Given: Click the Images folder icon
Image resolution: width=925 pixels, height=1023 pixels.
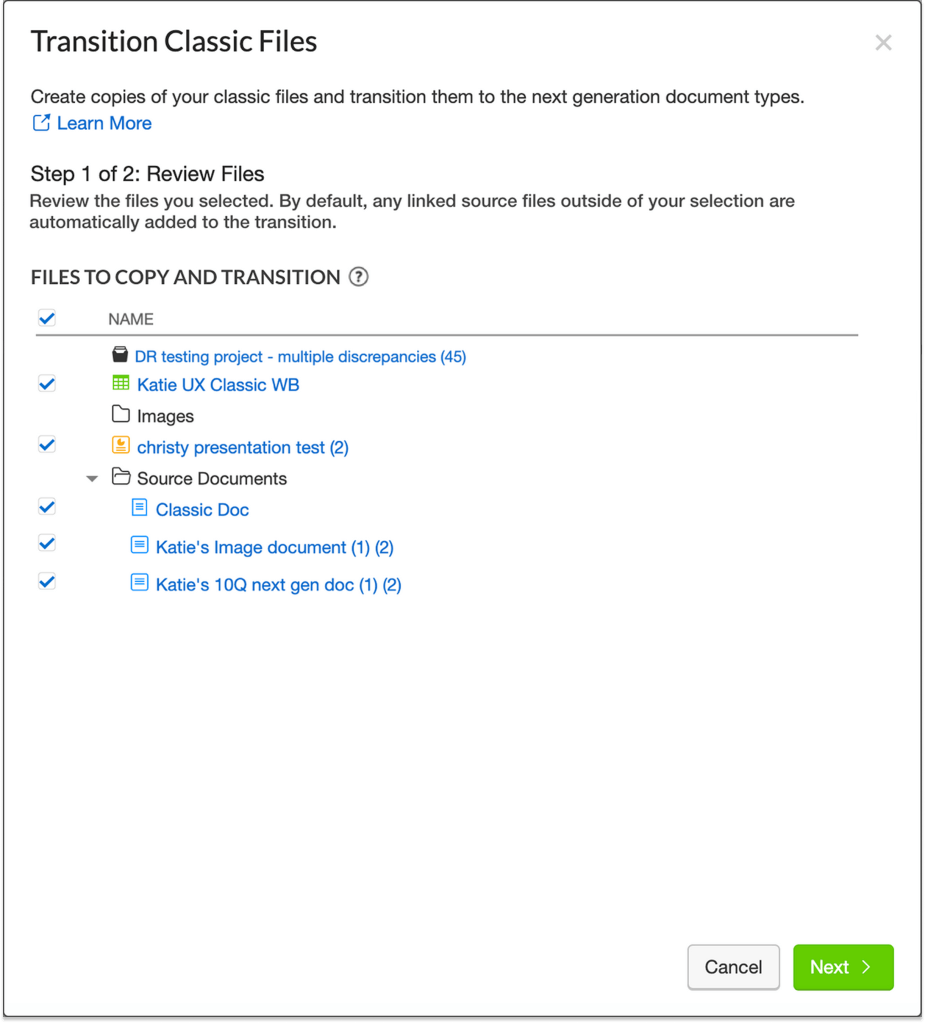Looking at the screenshot, I should [x=121, y=414].
